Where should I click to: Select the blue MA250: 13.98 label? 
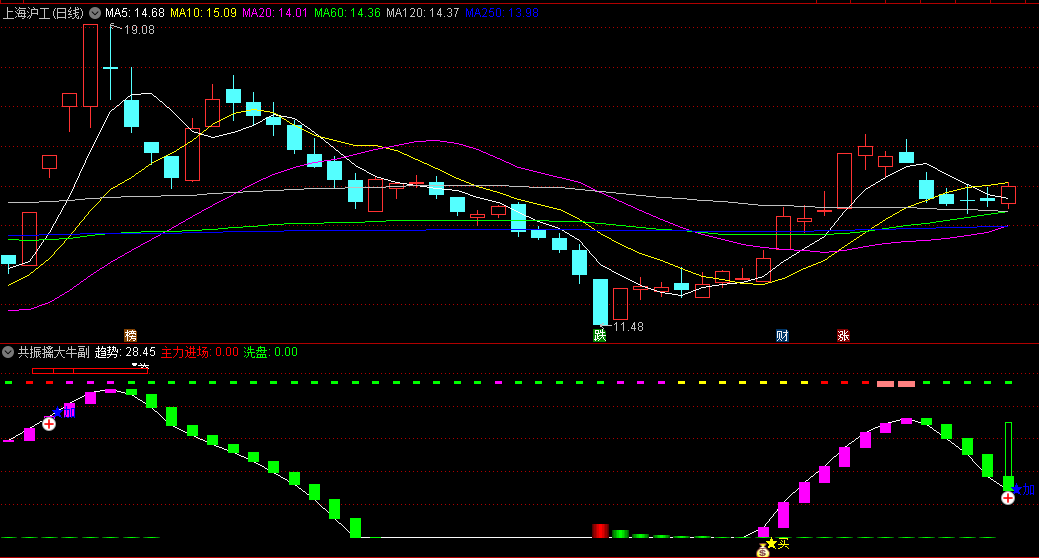(502, 13)
